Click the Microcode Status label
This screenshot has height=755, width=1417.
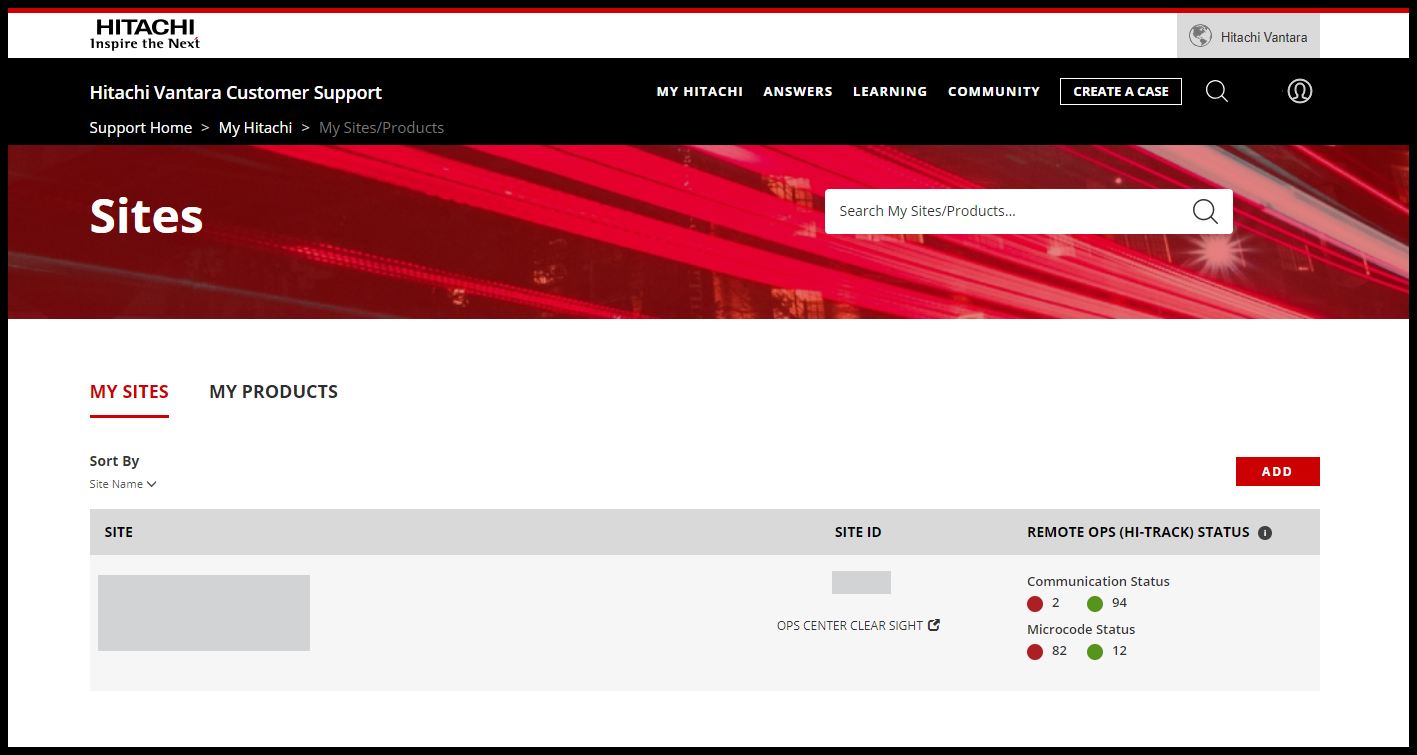click(1081, 629)
